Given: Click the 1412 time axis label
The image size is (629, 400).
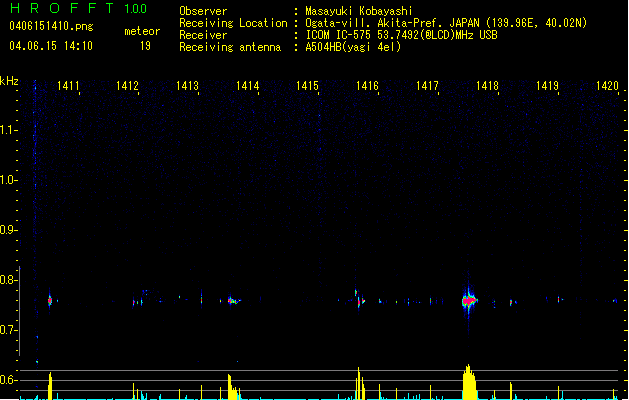Looking at the screenshot, I should [128, 85].
